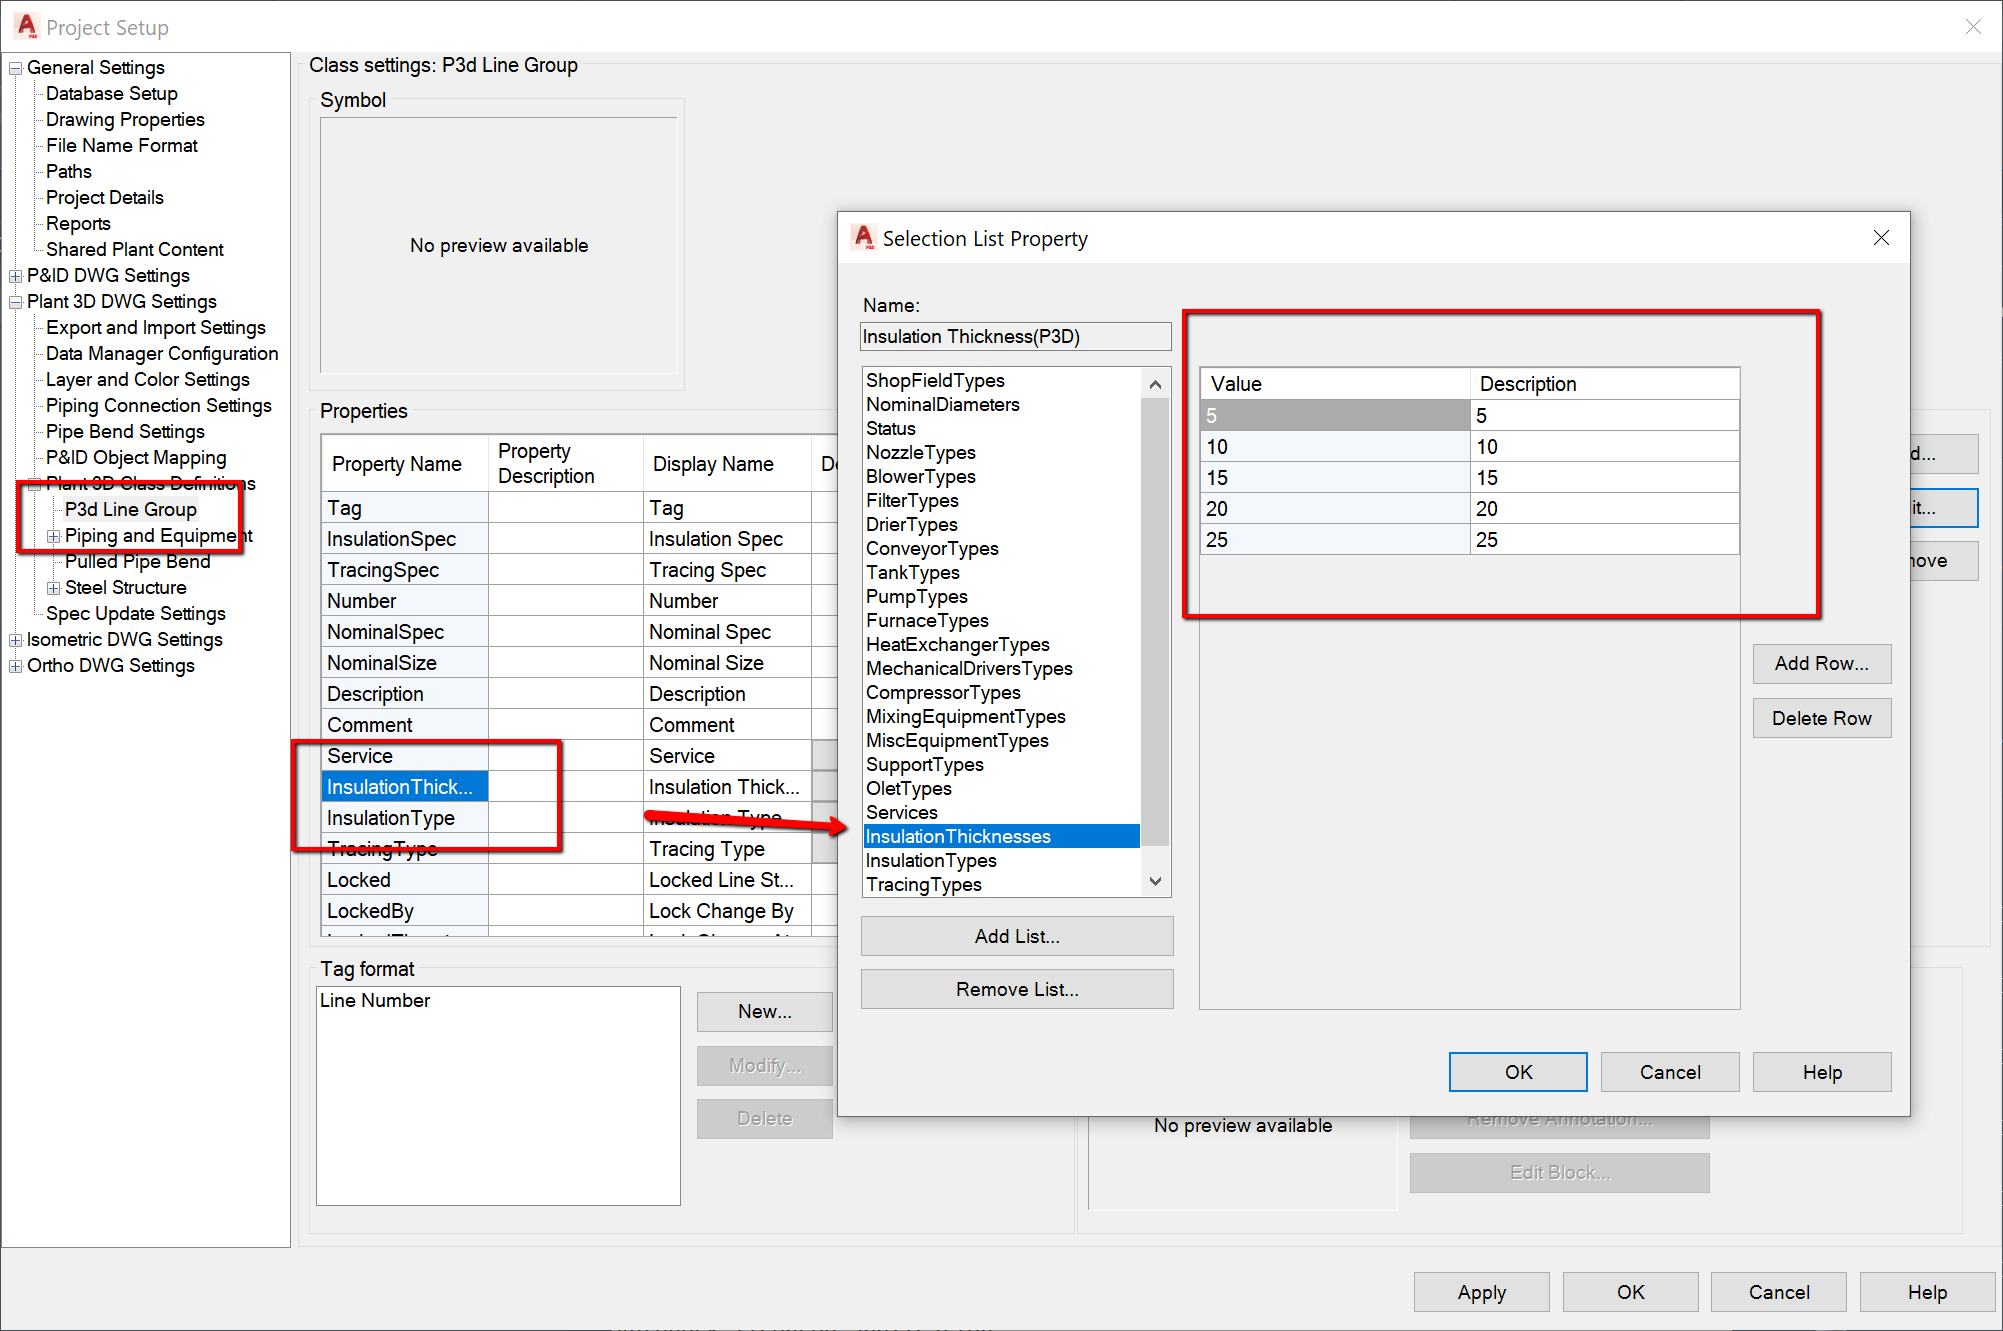Expand the Steel Structure node
Viewport: 2003px width, 1331px height.
click(53, 588)
